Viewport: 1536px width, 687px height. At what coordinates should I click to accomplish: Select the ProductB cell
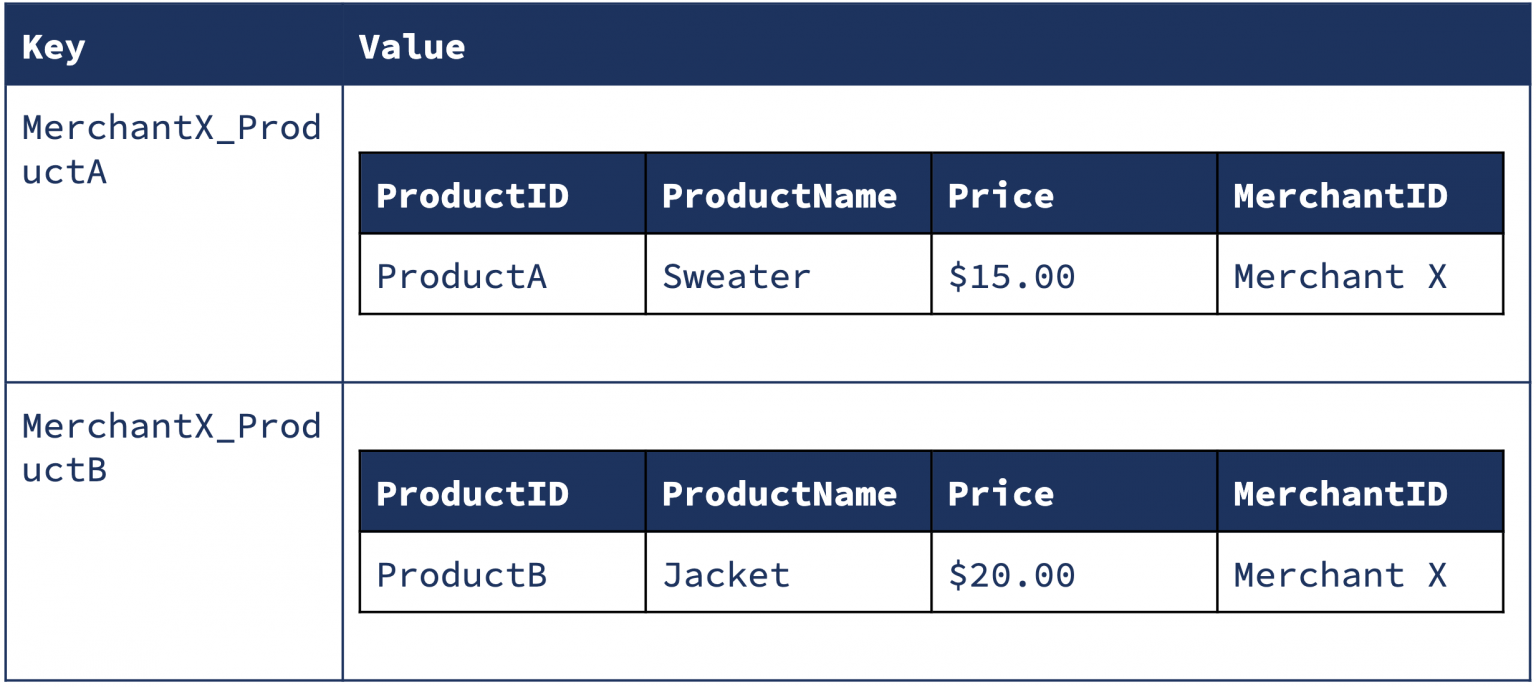(x=502, y=572)
